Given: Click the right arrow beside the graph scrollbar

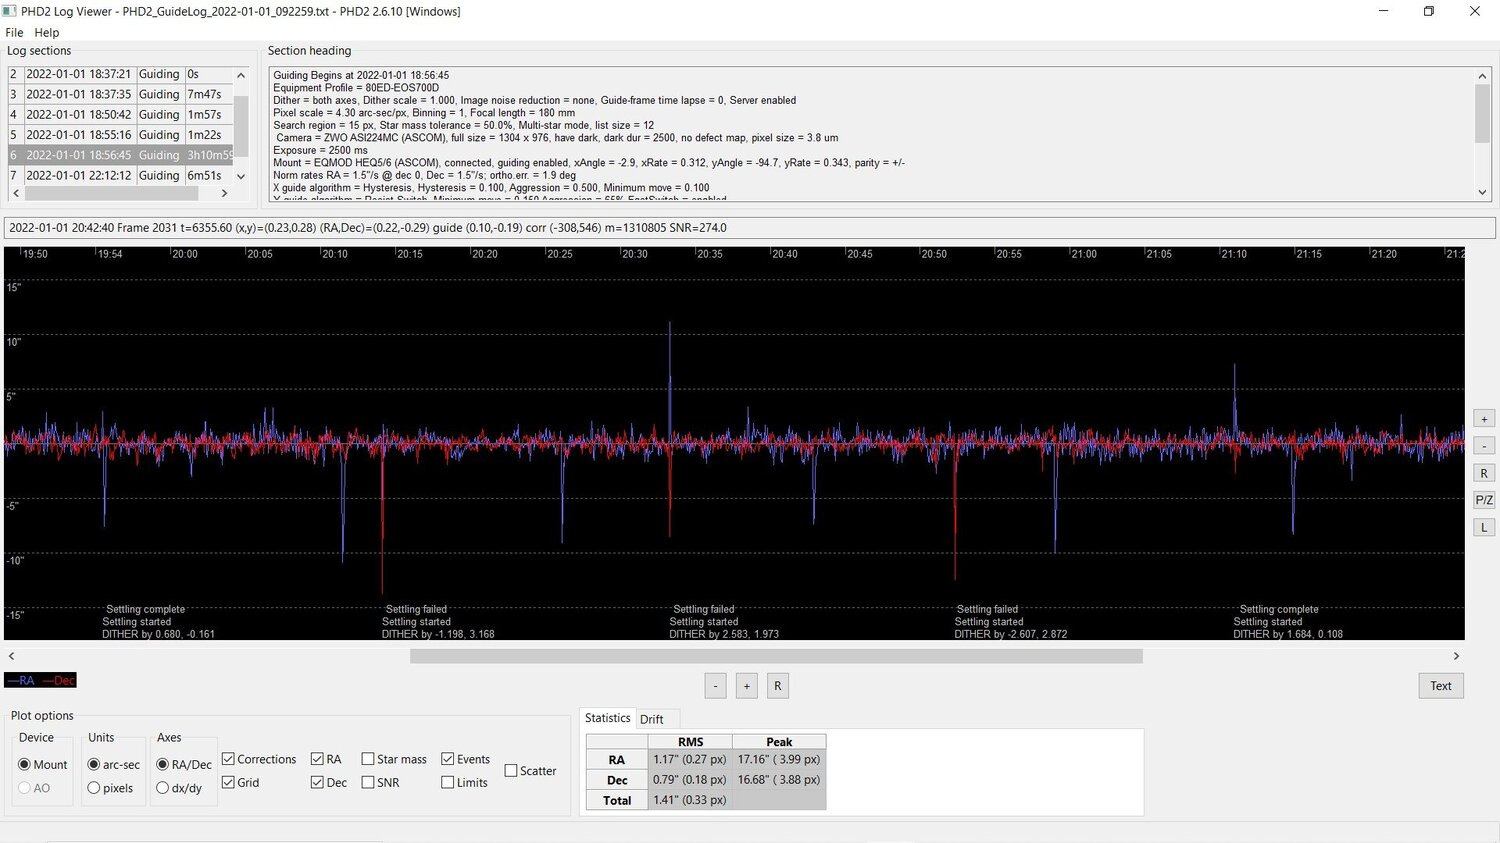Looking at the screenshot, I should click(1457, 656).
